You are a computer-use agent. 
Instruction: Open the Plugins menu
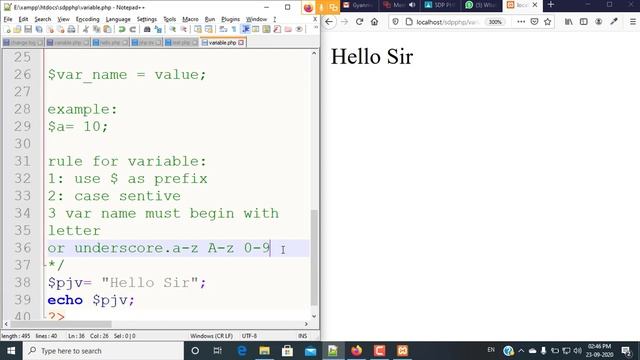click(231, 19)
